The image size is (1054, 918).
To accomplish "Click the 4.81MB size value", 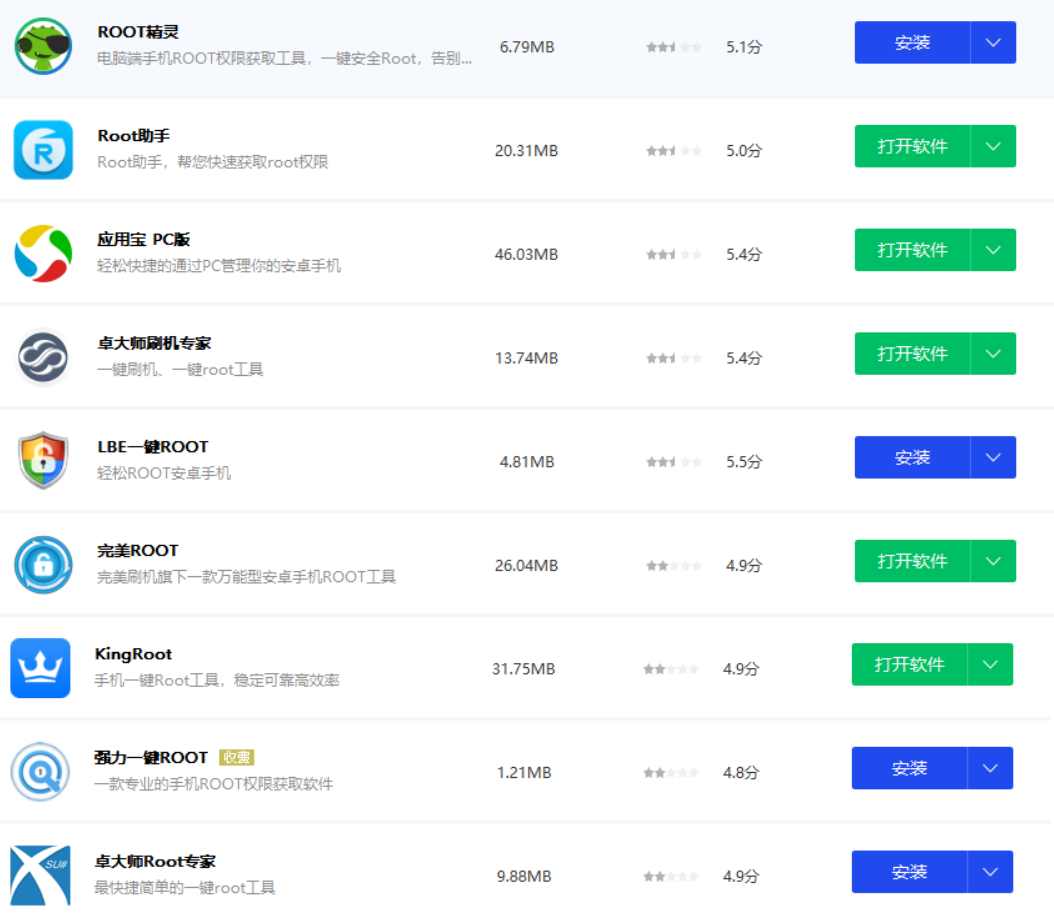I will click(527, 462).
